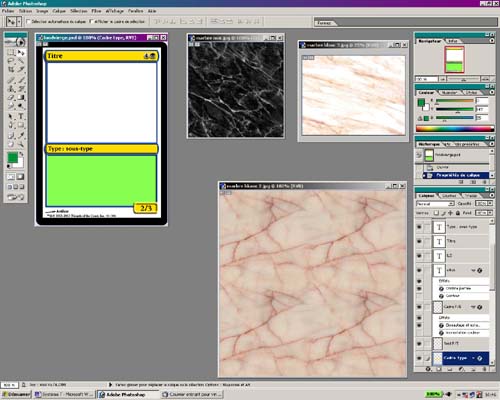
Task: Click add layer style icon at Layers bottom
Action: pos(428,369)
